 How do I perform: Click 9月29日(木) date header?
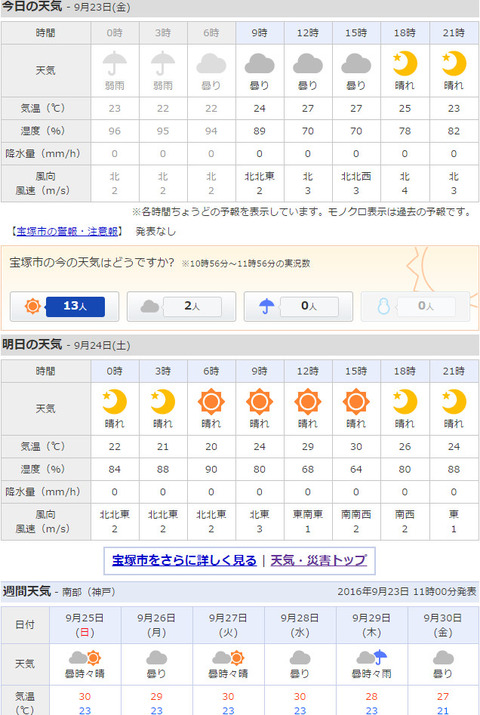(x=372, y=625)
